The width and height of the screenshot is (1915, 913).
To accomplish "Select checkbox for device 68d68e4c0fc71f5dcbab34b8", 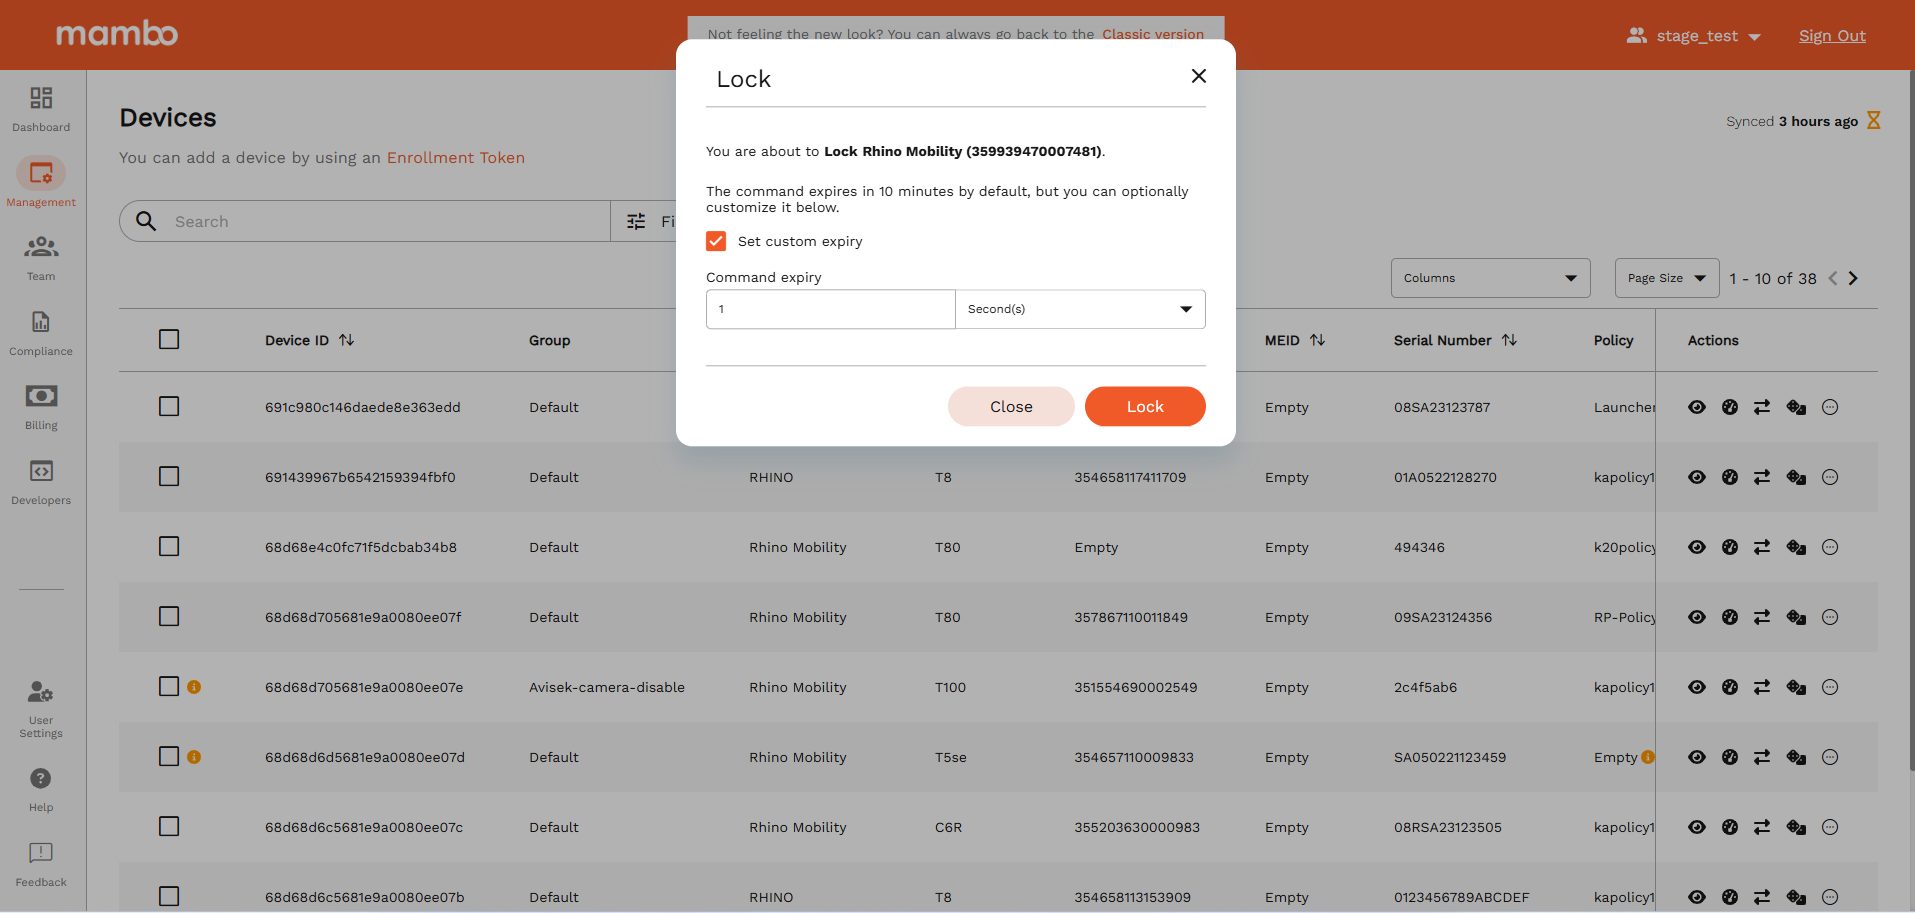I will pyautogui.click(x=169, y=547).
